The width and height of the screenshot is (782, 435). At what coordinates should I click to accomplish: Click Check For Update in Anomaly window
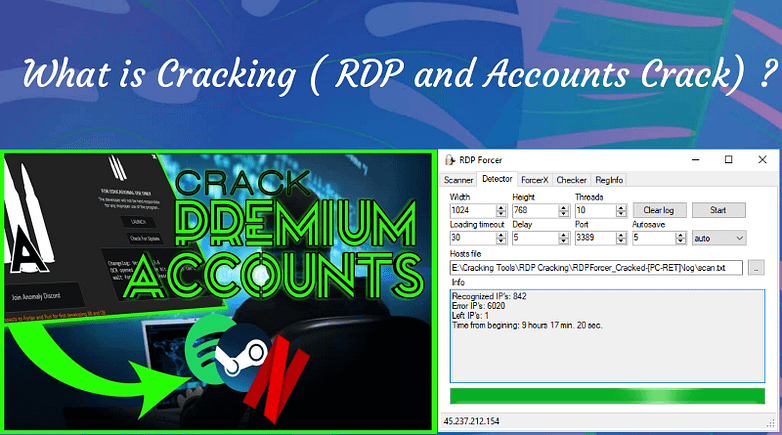click(145, 238)
